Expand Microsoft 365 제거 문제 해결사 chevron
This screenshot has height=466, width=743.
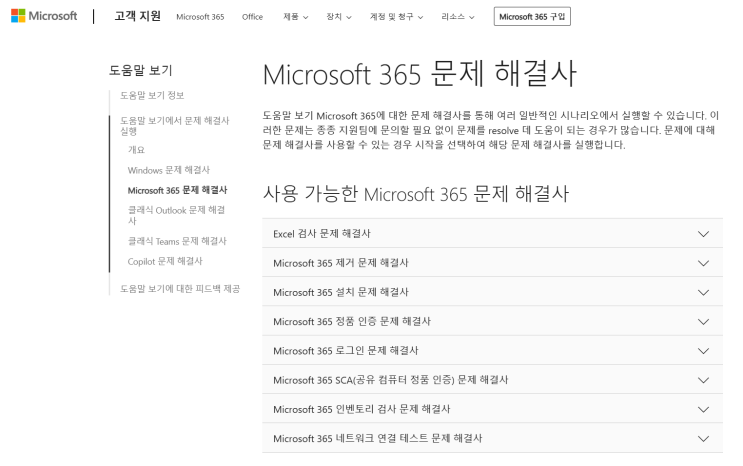(x=703, y=263)
